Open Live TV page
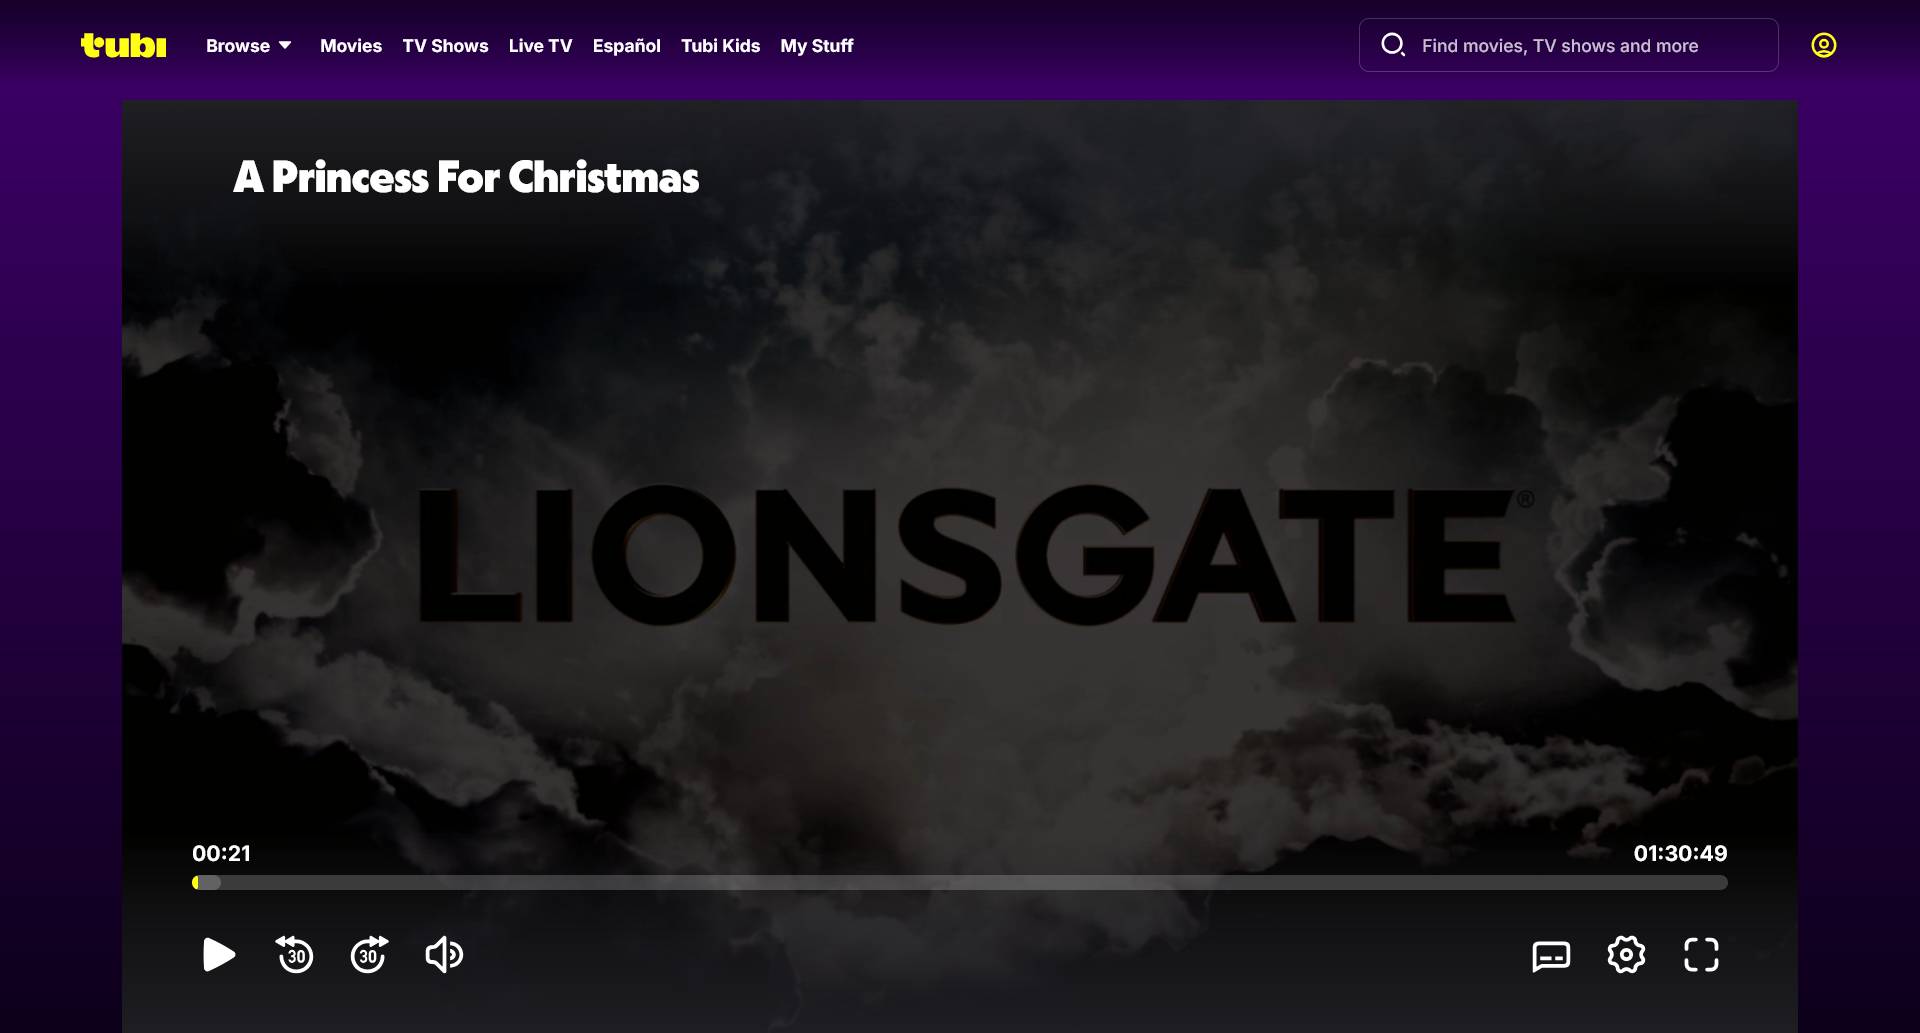 tap(540, 46)
